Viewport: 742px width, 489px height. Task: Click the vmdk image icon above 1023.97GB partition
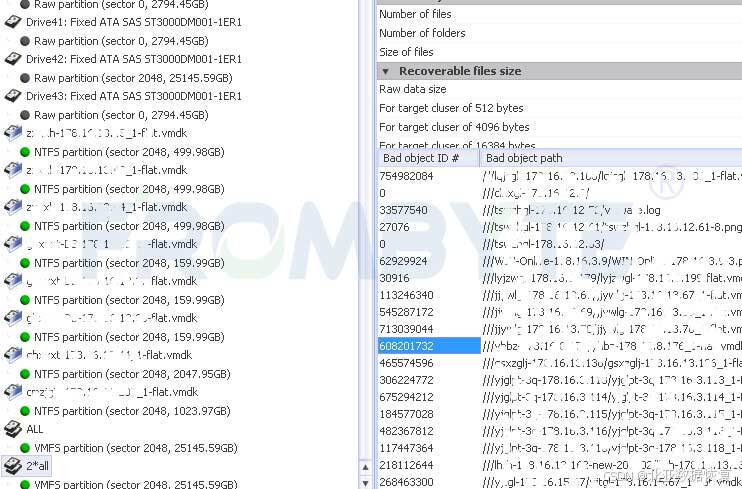click(13, 391)
